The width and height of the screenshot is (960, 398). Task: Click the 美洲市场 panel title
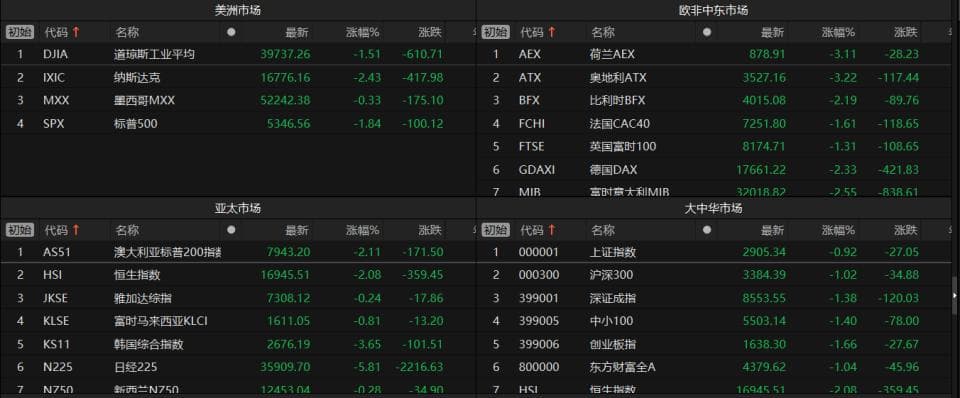(238, 10)
